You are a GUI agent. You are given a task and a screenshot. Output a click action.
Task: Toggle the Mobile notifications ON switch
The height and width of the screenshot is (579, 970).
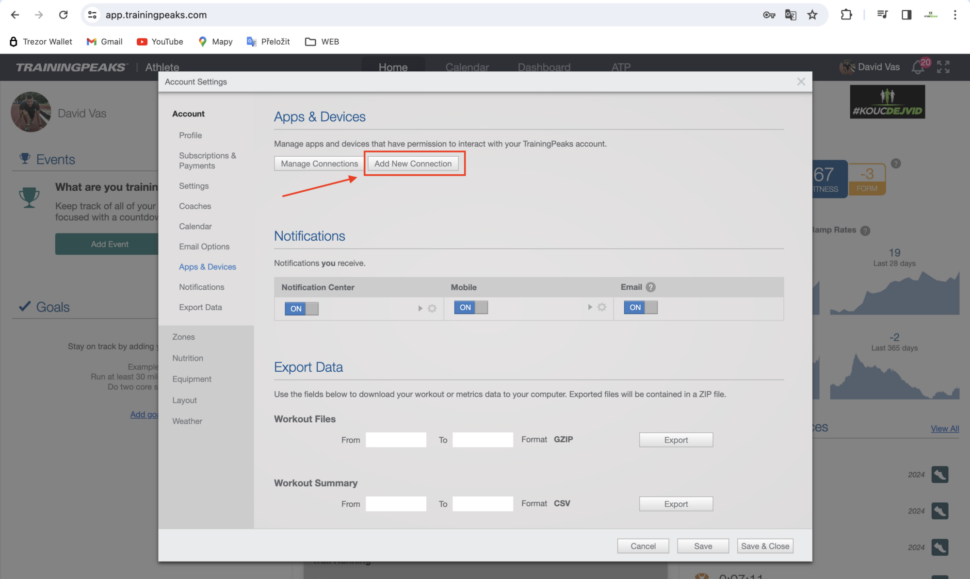click(x=471, y=307)
